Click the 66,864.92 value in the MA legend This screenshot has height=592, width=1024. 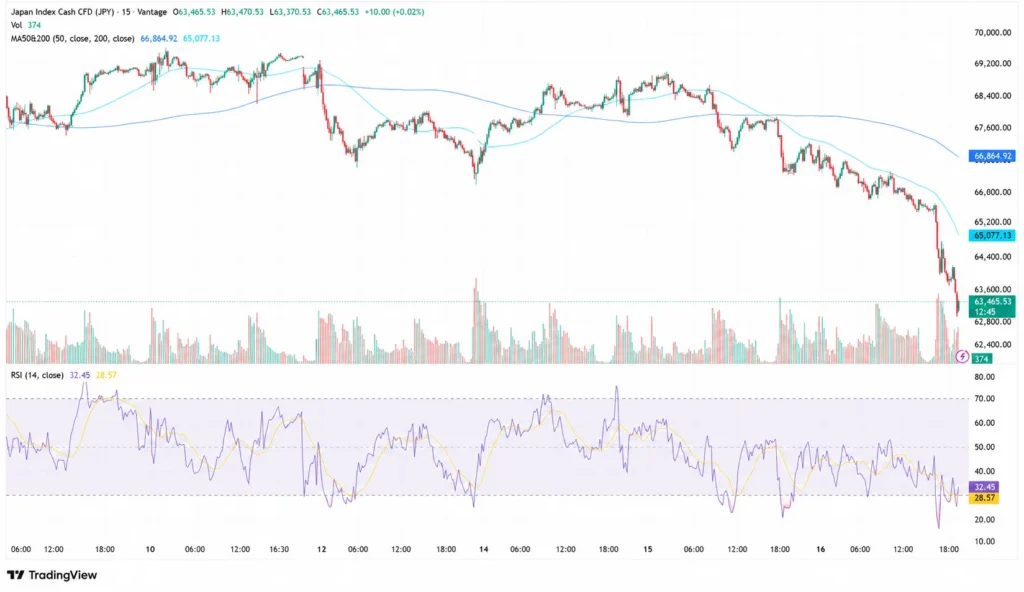(x=159, y=39)
